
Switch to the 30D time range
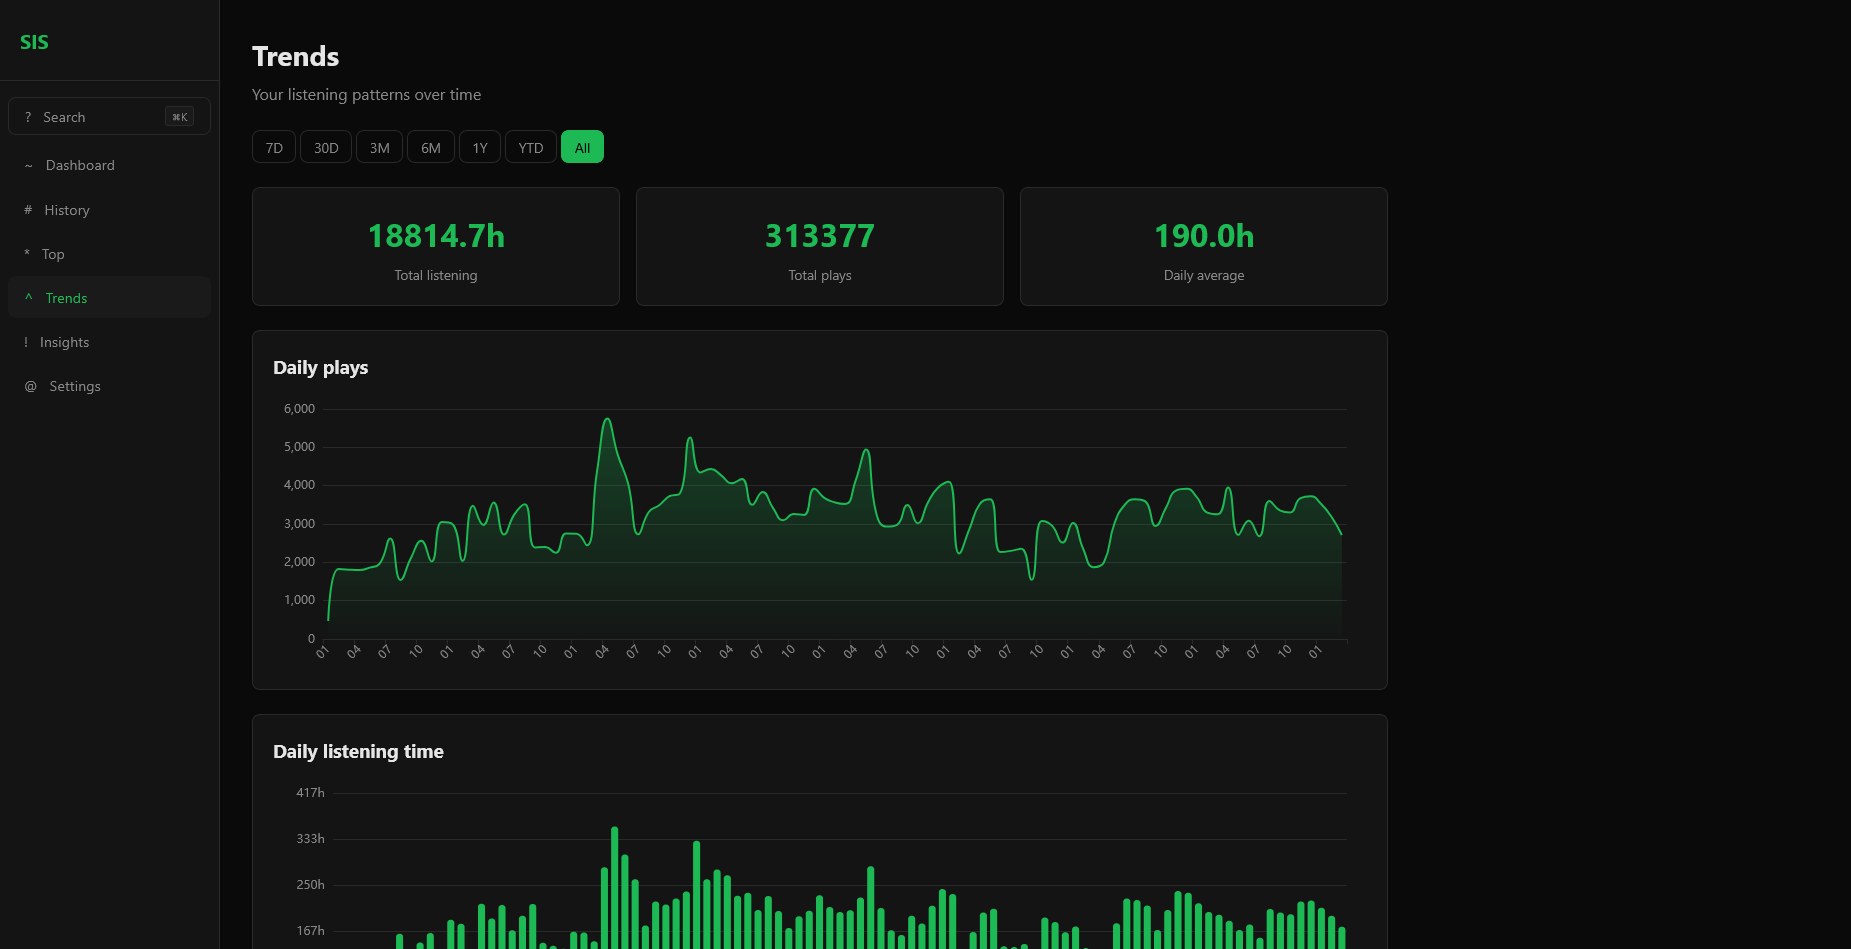pyautogui.click(x=326, y=147)
